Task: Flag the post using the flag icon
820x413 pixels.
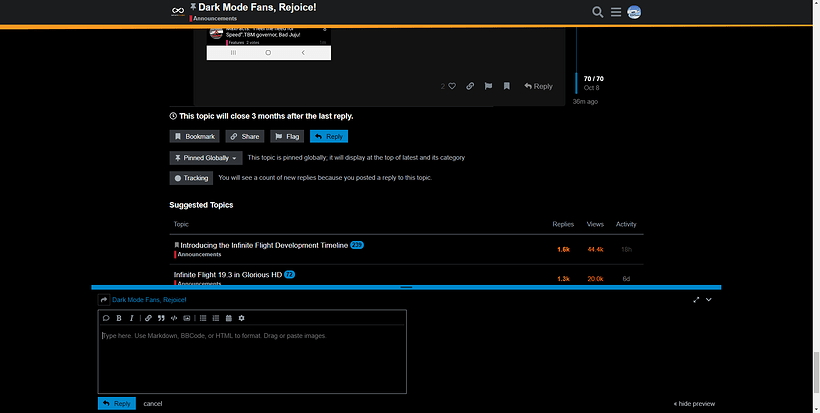Action: 488,86
